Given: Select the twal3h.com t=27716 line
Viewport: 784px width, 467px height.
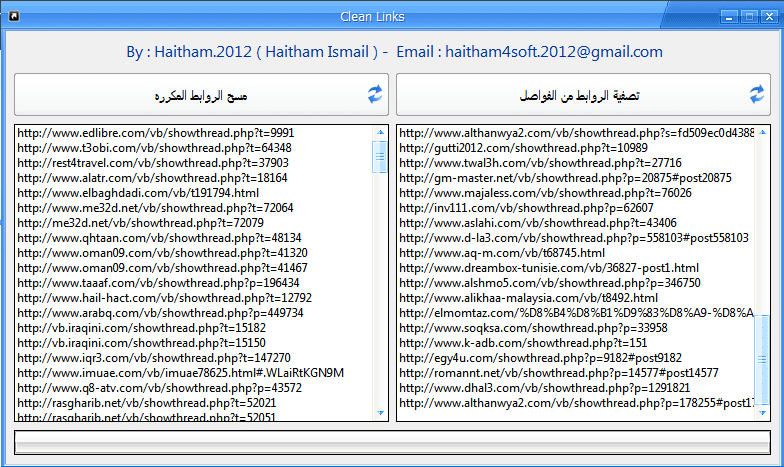Looking at the screenshot, I should pyautogui.click(x=540, y=163).
